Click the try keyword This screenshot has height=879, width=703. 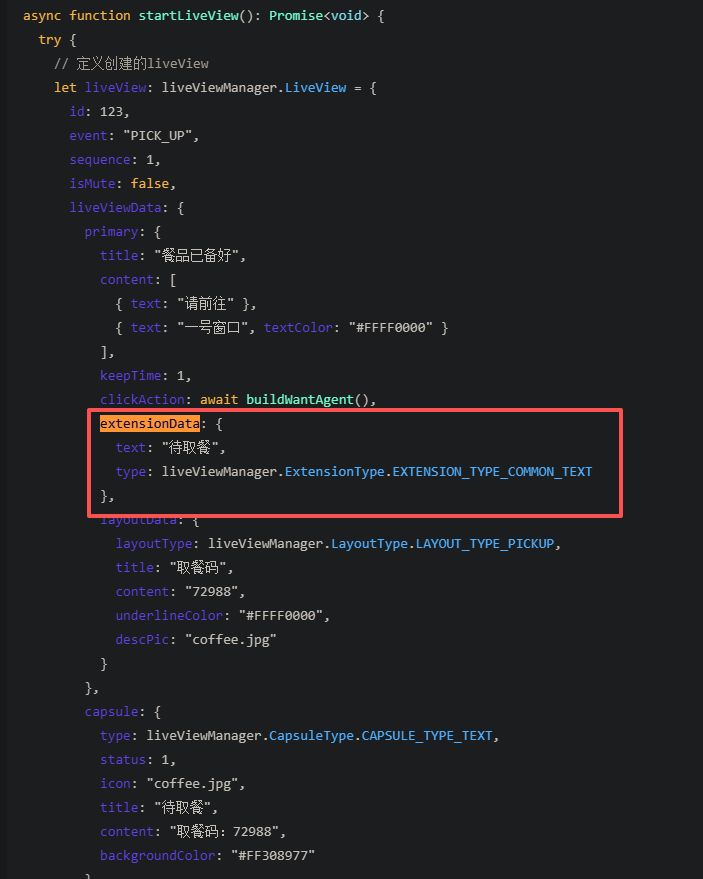(x=50, y=40)
